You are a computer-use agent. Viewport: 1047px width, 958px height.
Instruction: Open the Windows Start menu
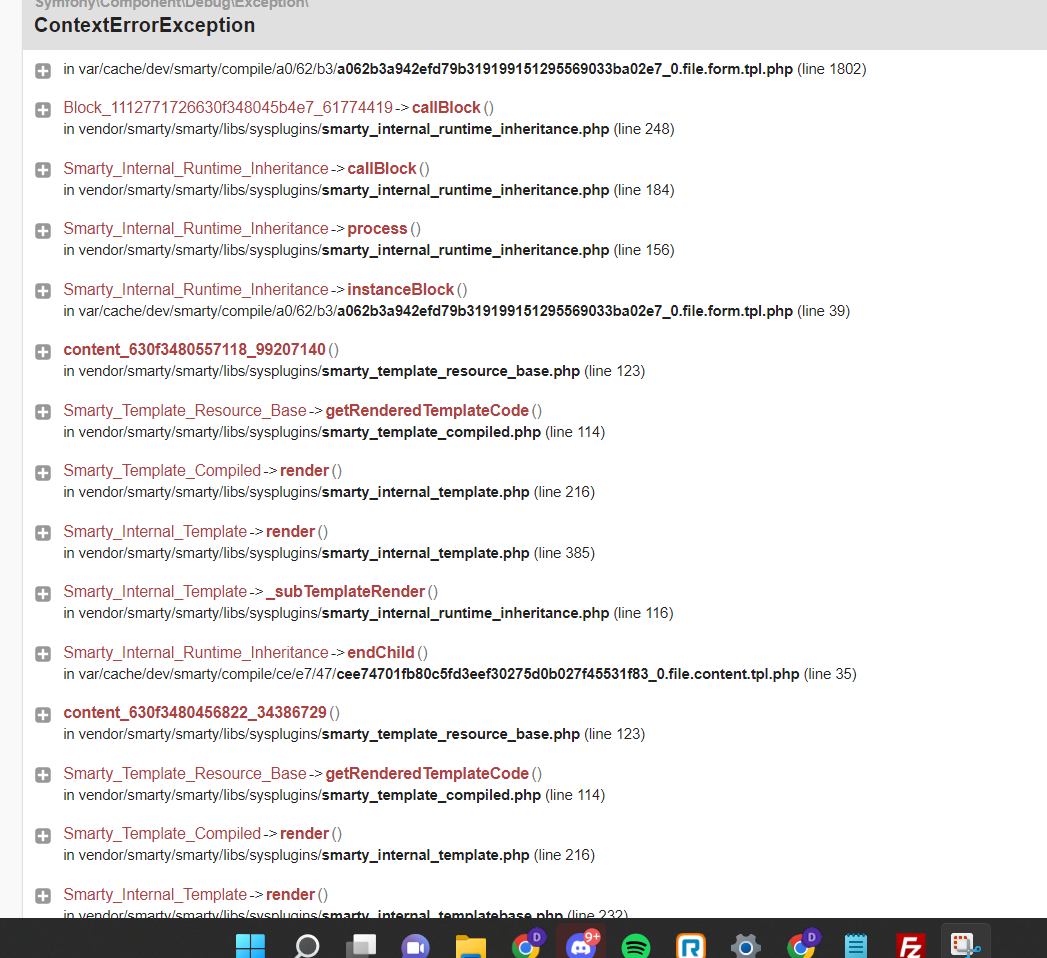[x=250, y=946]
